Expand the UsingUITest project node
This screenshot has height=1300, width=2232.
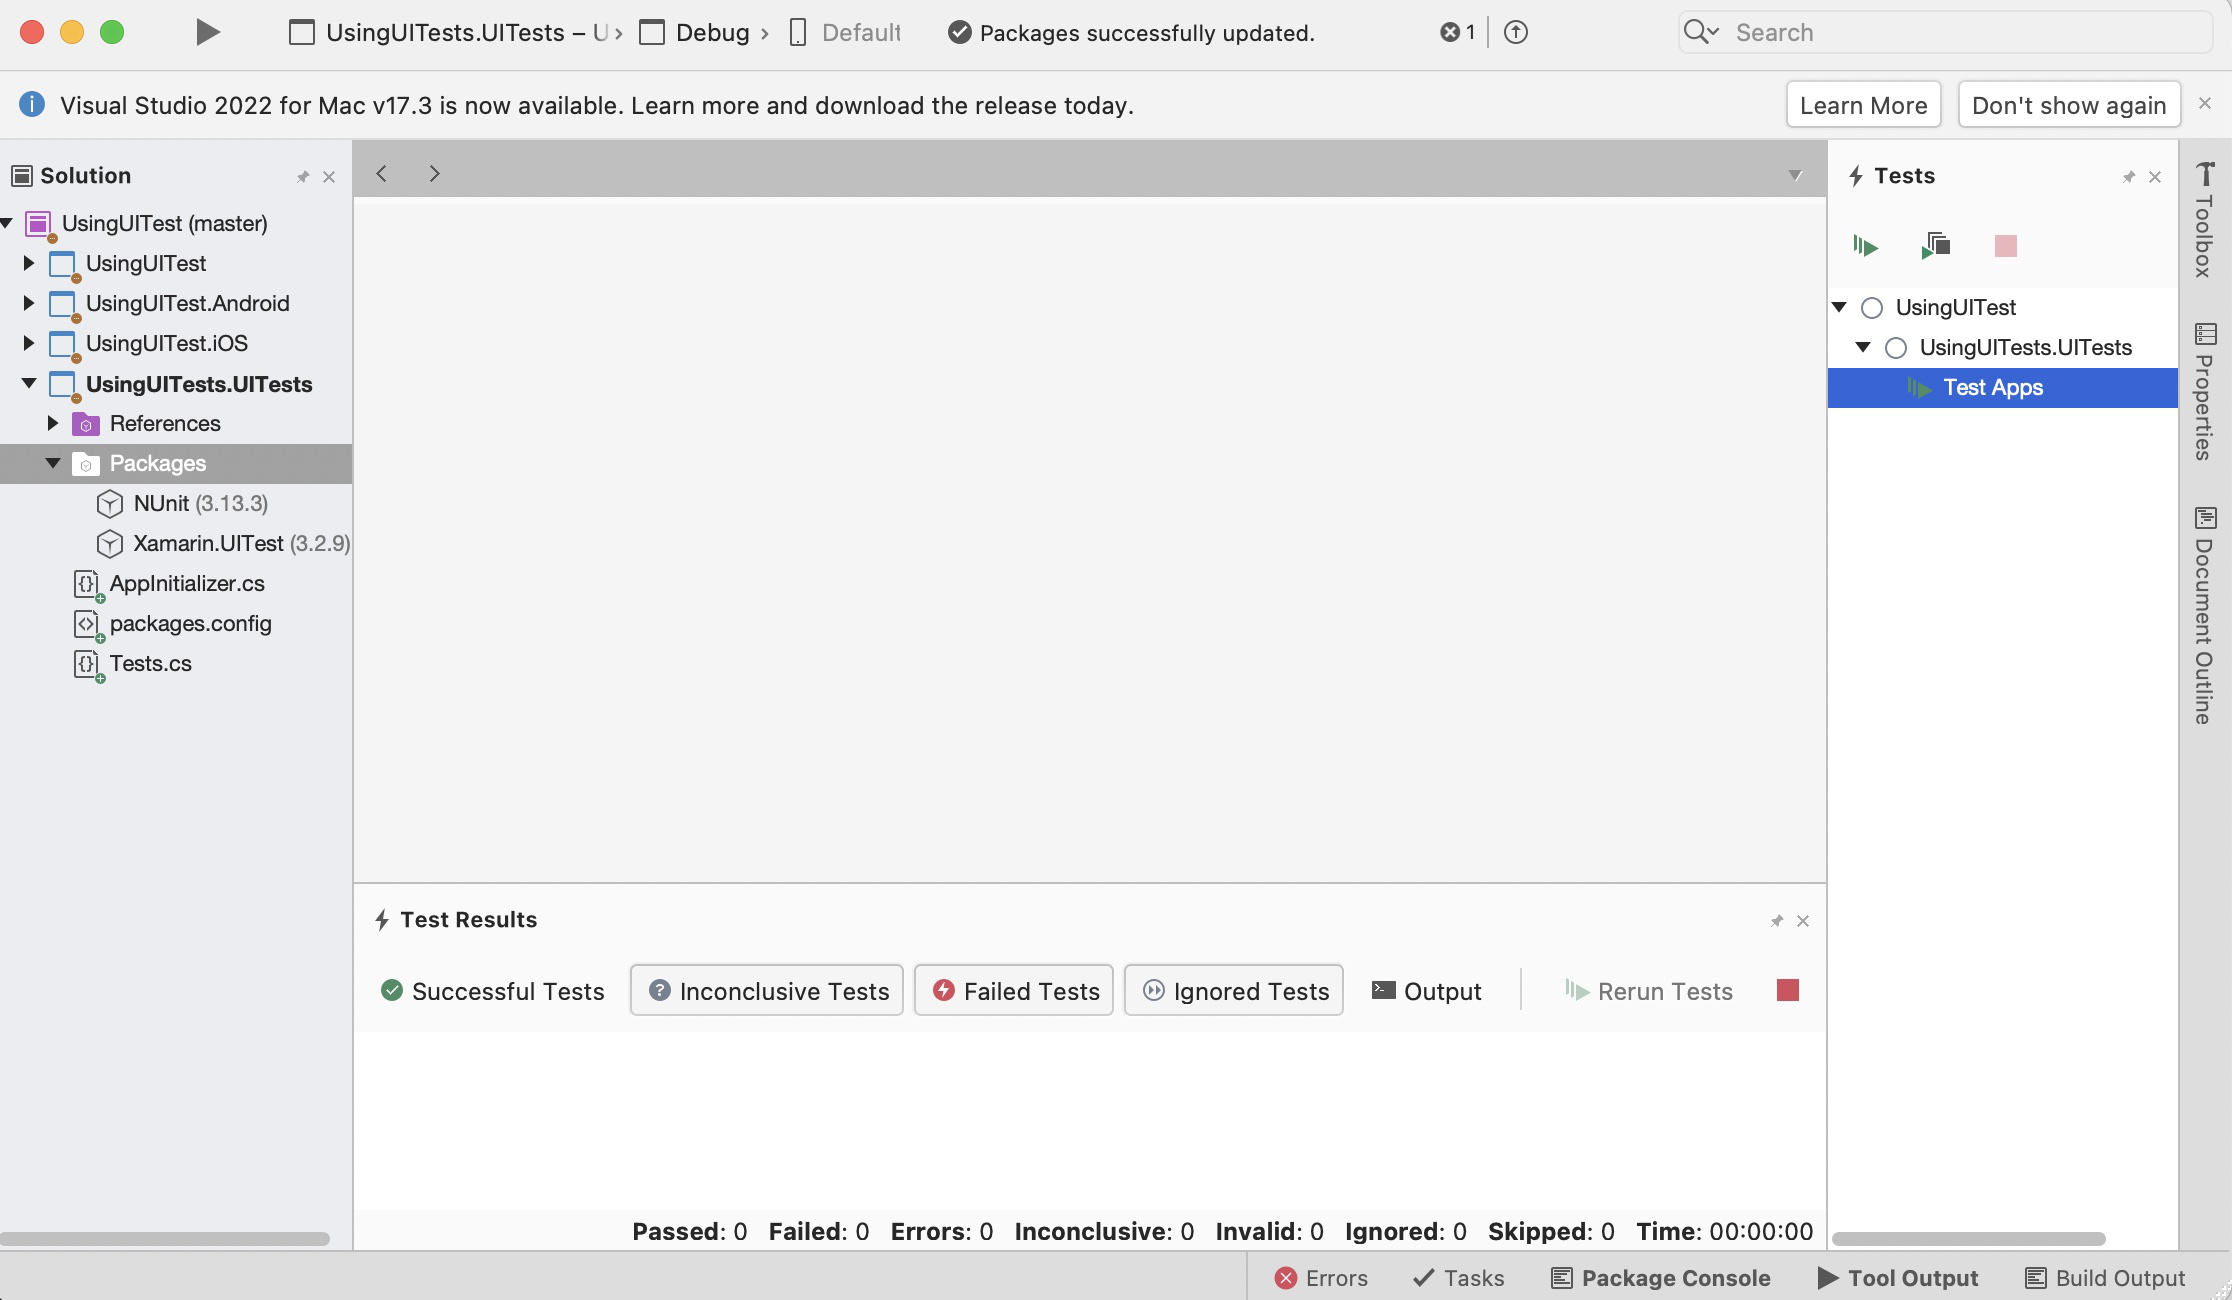pyautogui.click(x=28, y=263)
